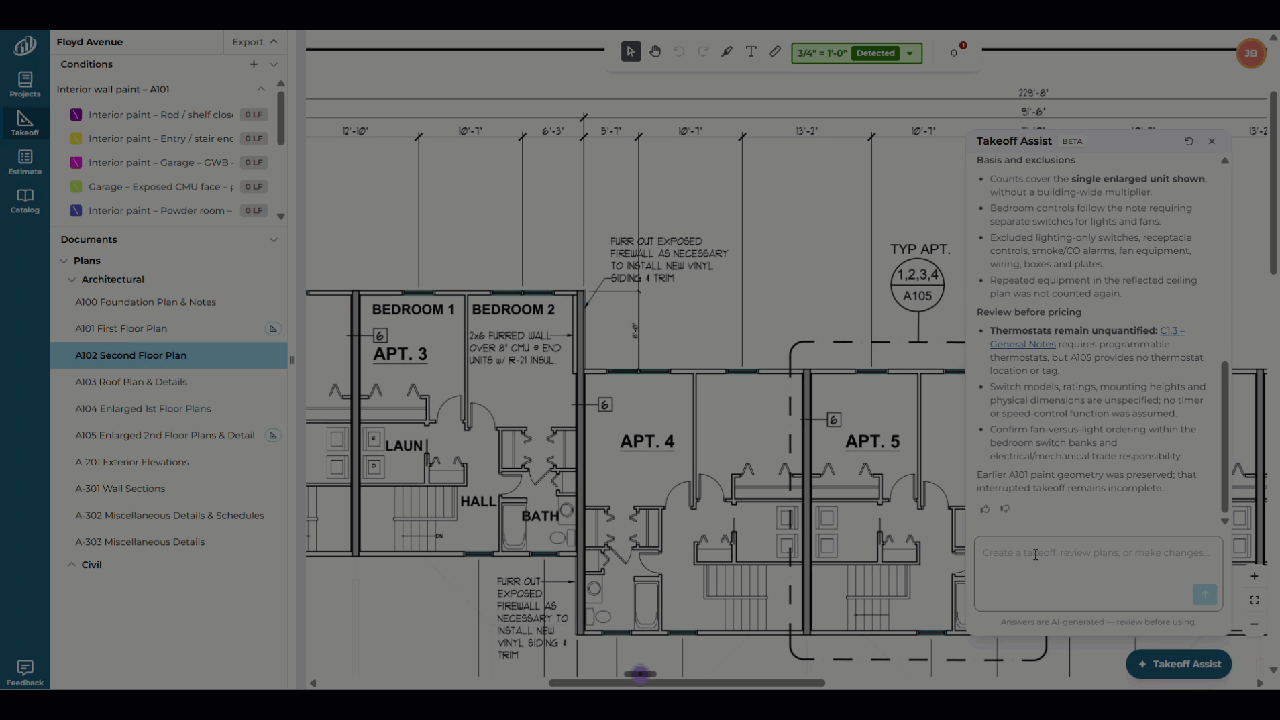The height and width of the screenshot is (720, 1280).
Task: Zoom in on the plan viewer
Action: 1254,576
